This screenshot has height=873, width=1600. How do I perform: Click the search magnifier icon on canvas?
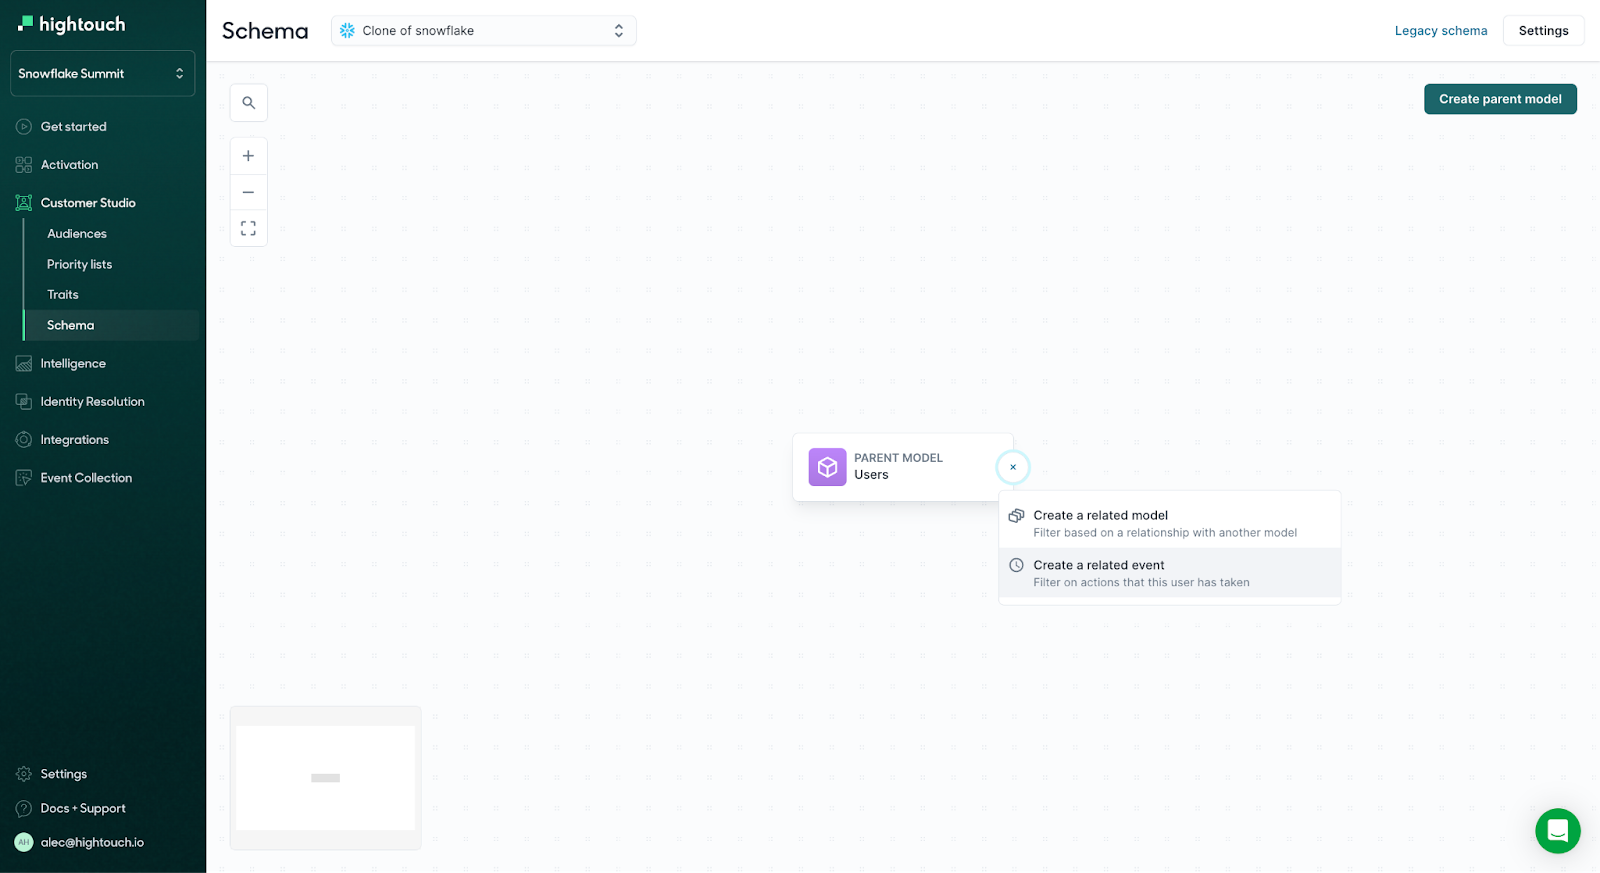[248, 103]
